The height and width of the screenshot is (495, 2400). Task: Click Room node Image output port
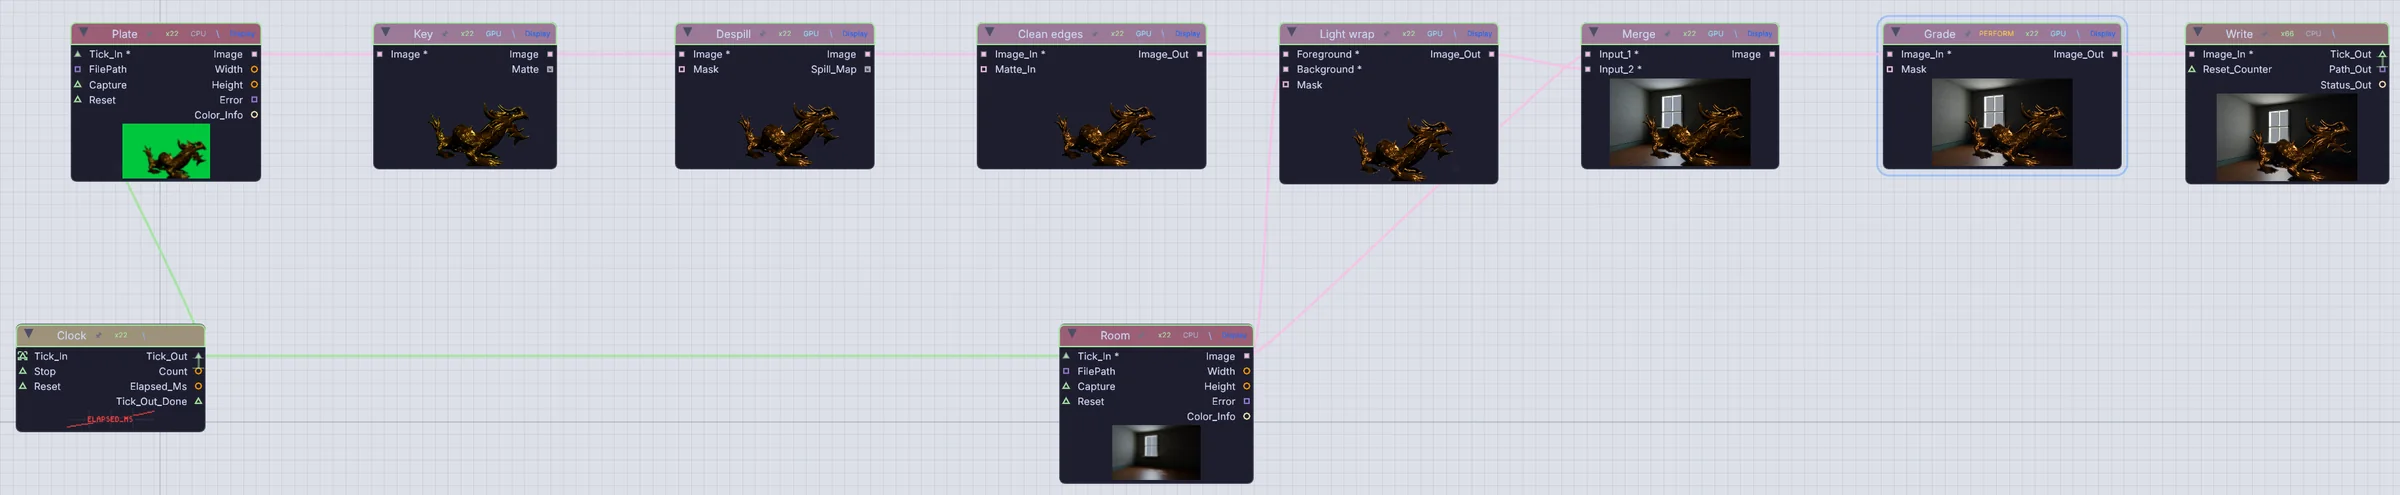point(1246,356)
